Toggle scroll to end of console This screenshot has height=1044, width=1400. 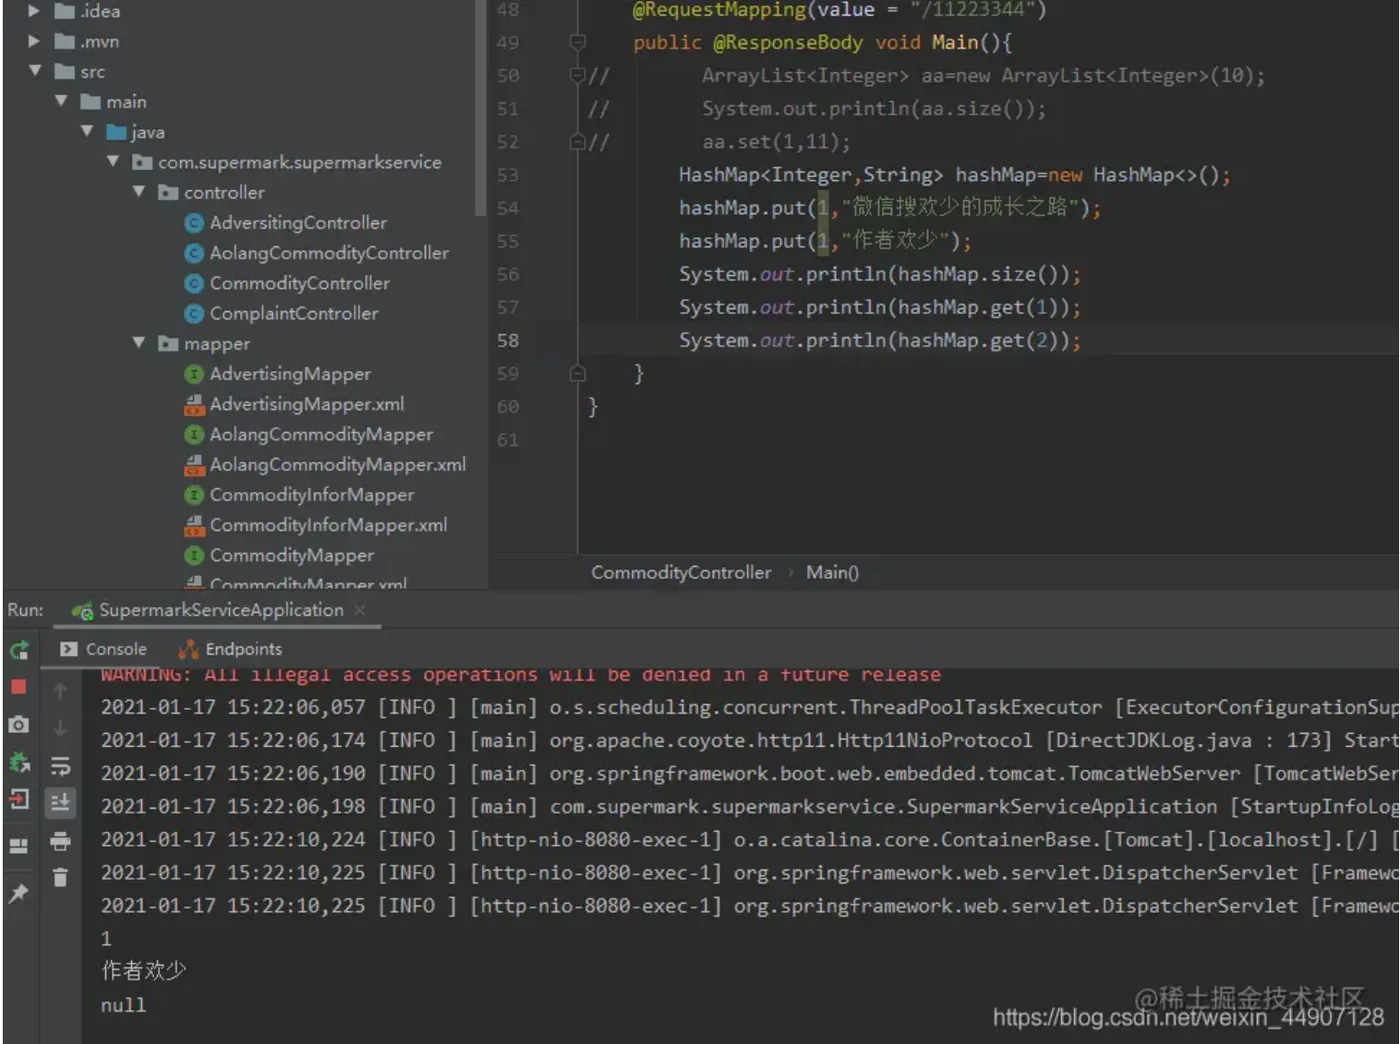(x=60, y=802)
